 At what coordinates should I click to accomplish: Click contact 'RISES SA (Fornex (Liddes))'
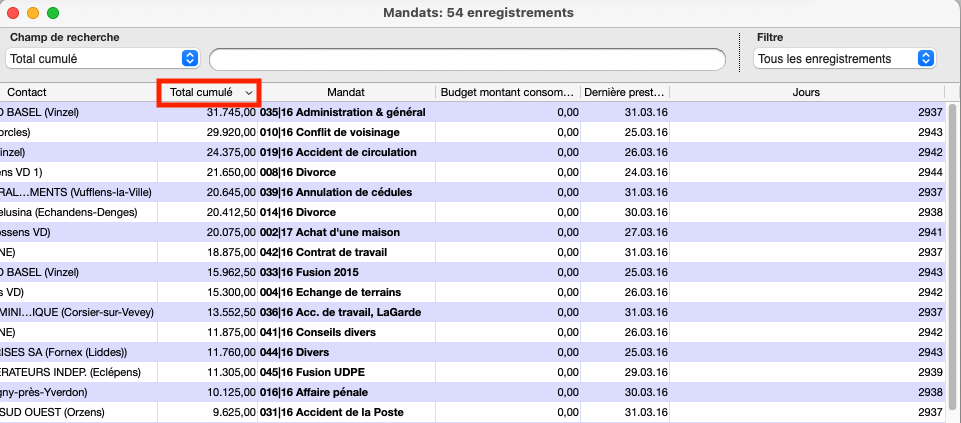[x=64, y=352]
